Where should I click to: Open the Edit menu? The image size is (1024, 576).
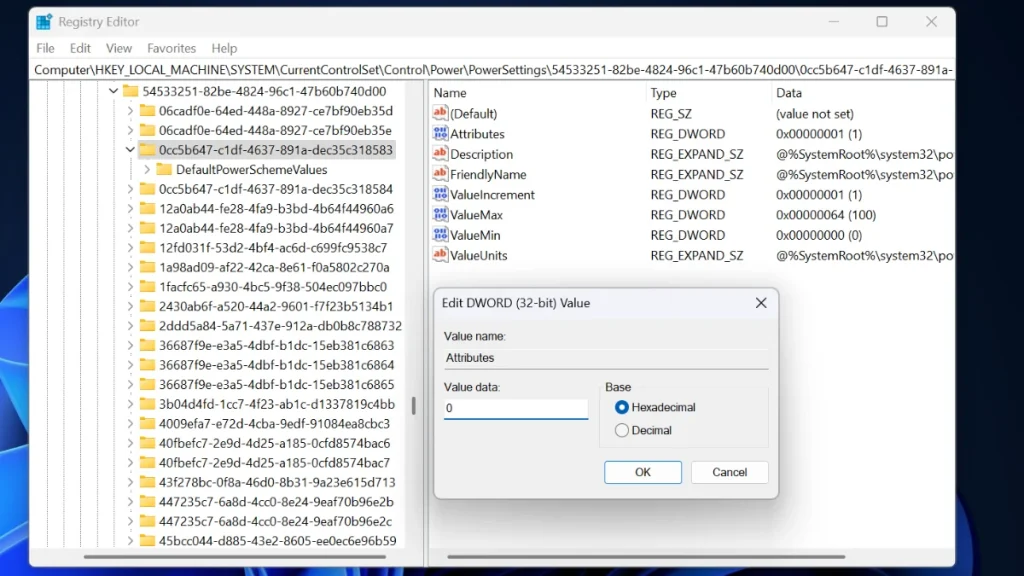pyautogui.click(x=80, y=48)
